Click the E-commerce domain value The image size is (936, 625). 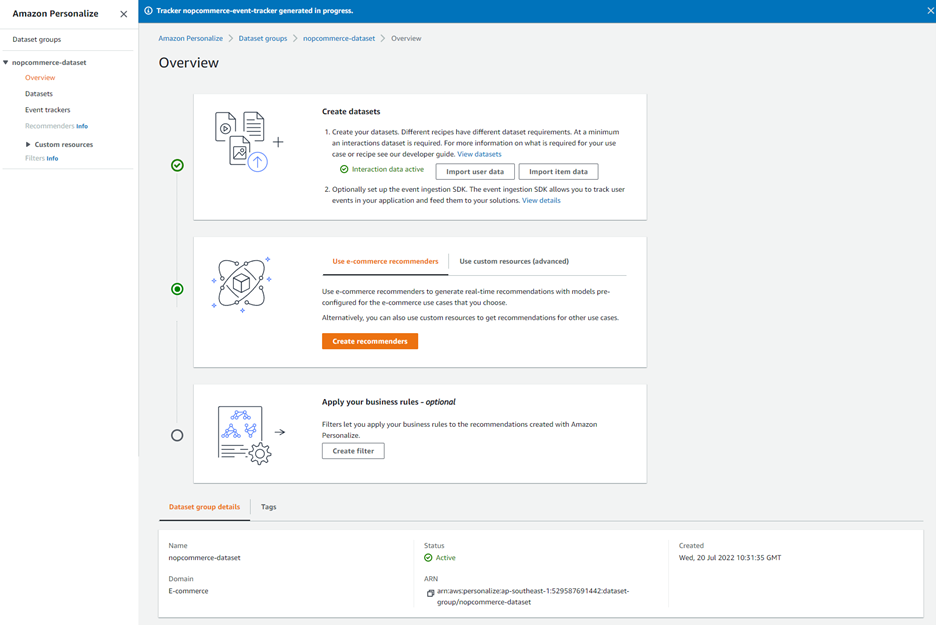click(x=188, y=591)
